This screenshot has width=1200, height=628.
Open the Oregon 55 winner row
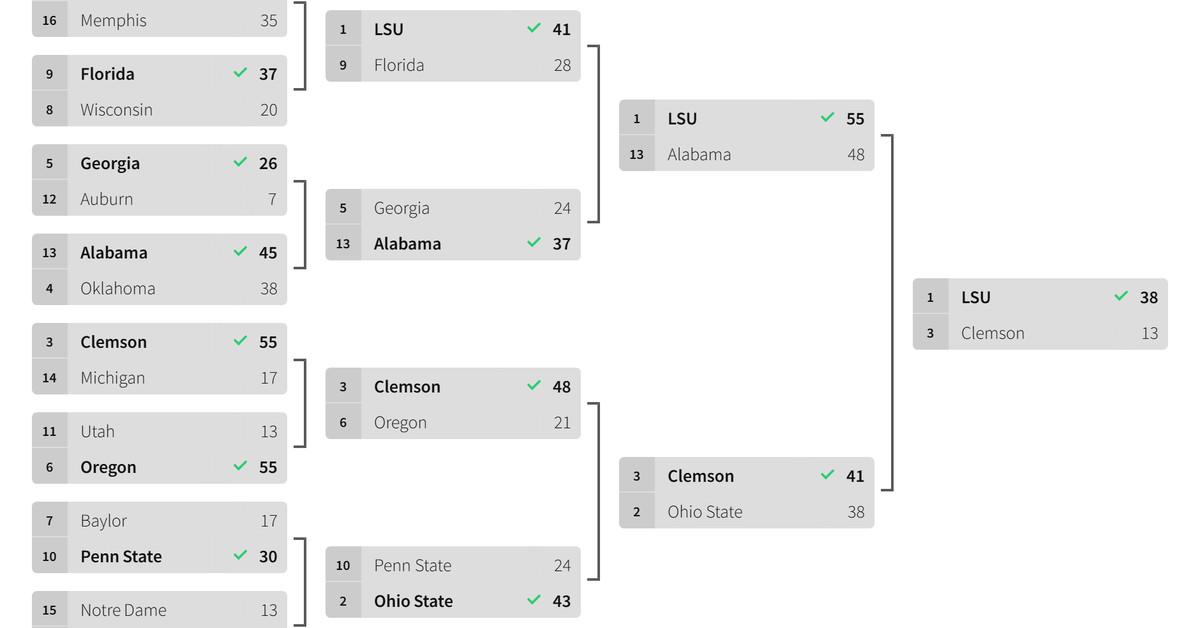[x=159, y=467]
